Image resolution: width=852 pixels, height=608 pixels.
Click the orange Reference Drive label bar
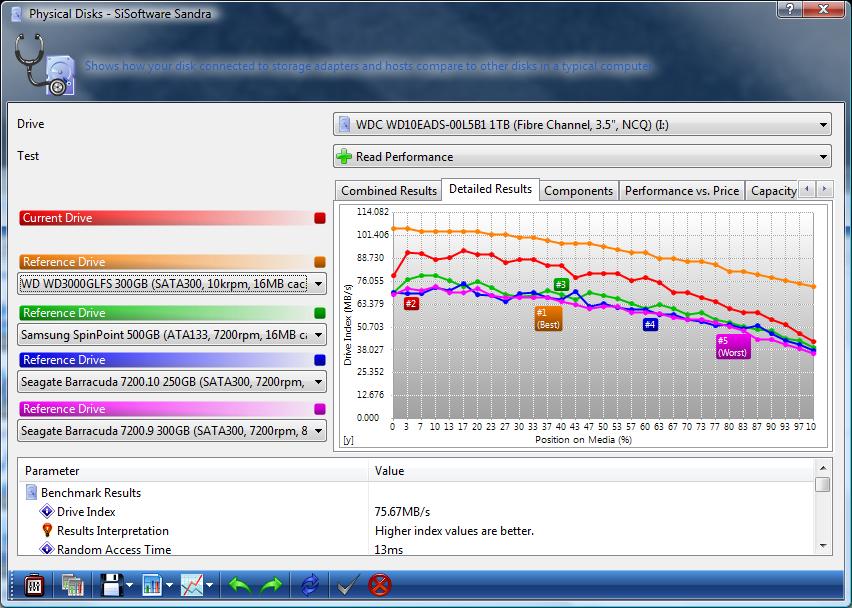click(x=166, y=262)
